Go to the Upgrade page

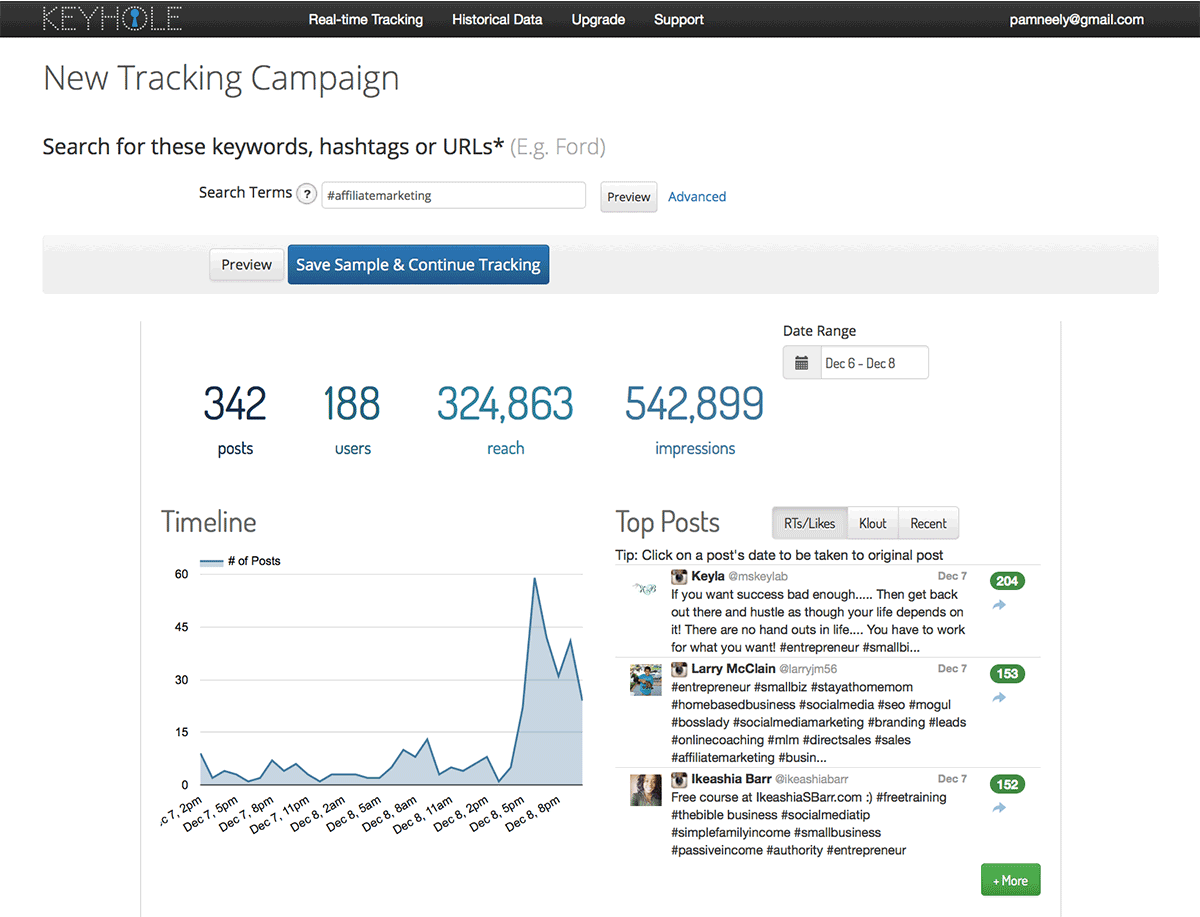coord(598,19)
